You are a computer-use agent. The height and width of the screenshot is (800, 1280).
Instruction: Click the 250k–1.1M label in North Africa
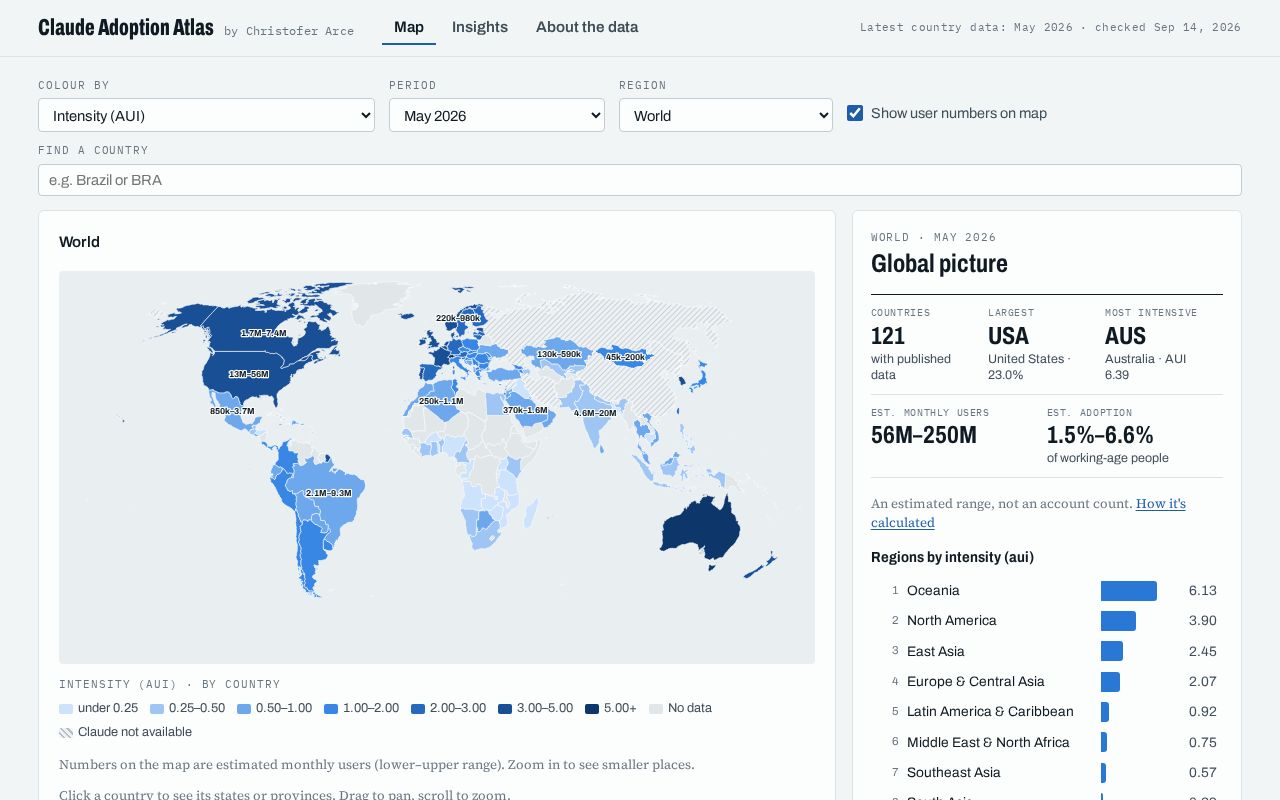[441, 401]
